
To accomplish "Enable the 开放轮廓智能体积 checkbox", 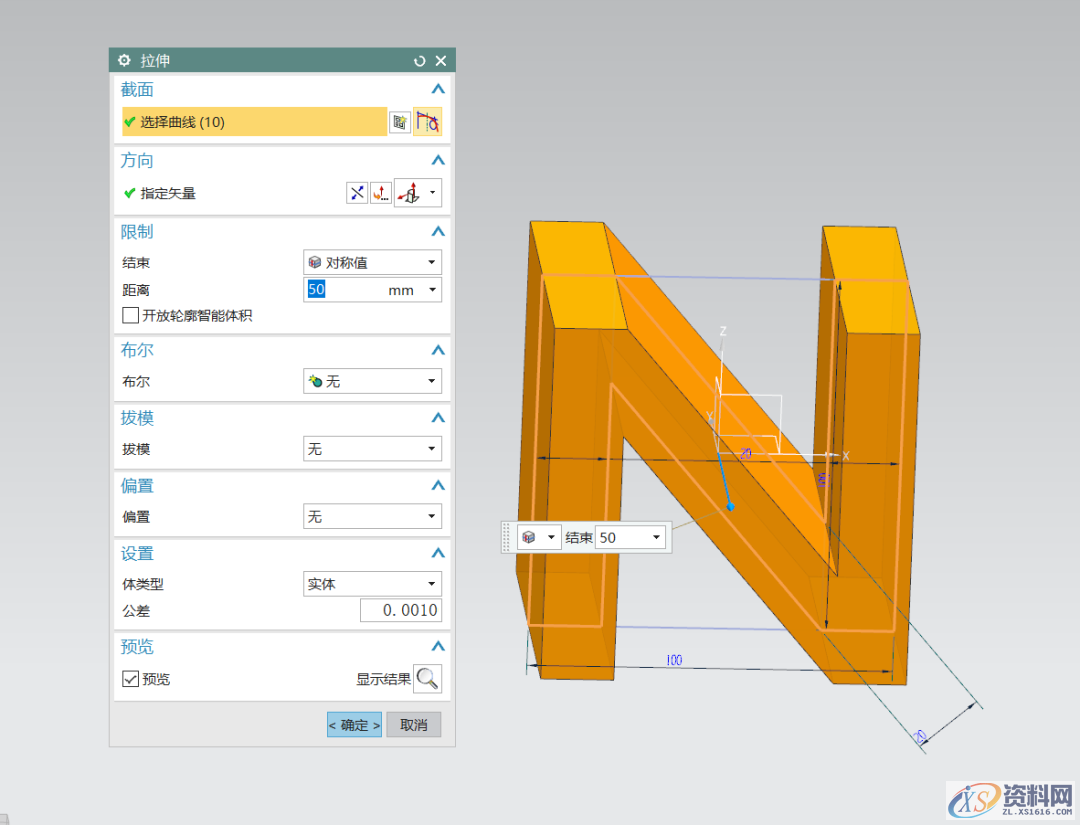I will [x=130, y=315].
